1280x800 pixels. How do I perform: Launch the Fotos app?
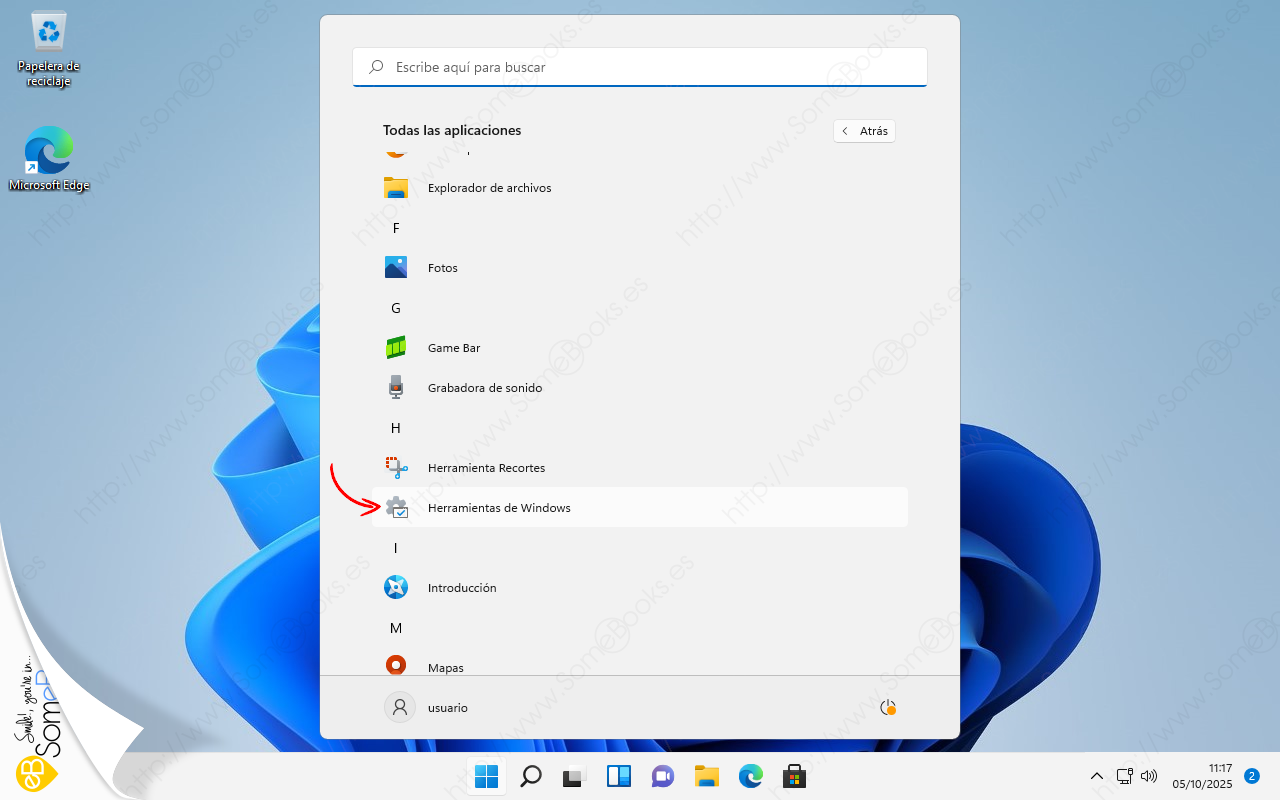442,268
